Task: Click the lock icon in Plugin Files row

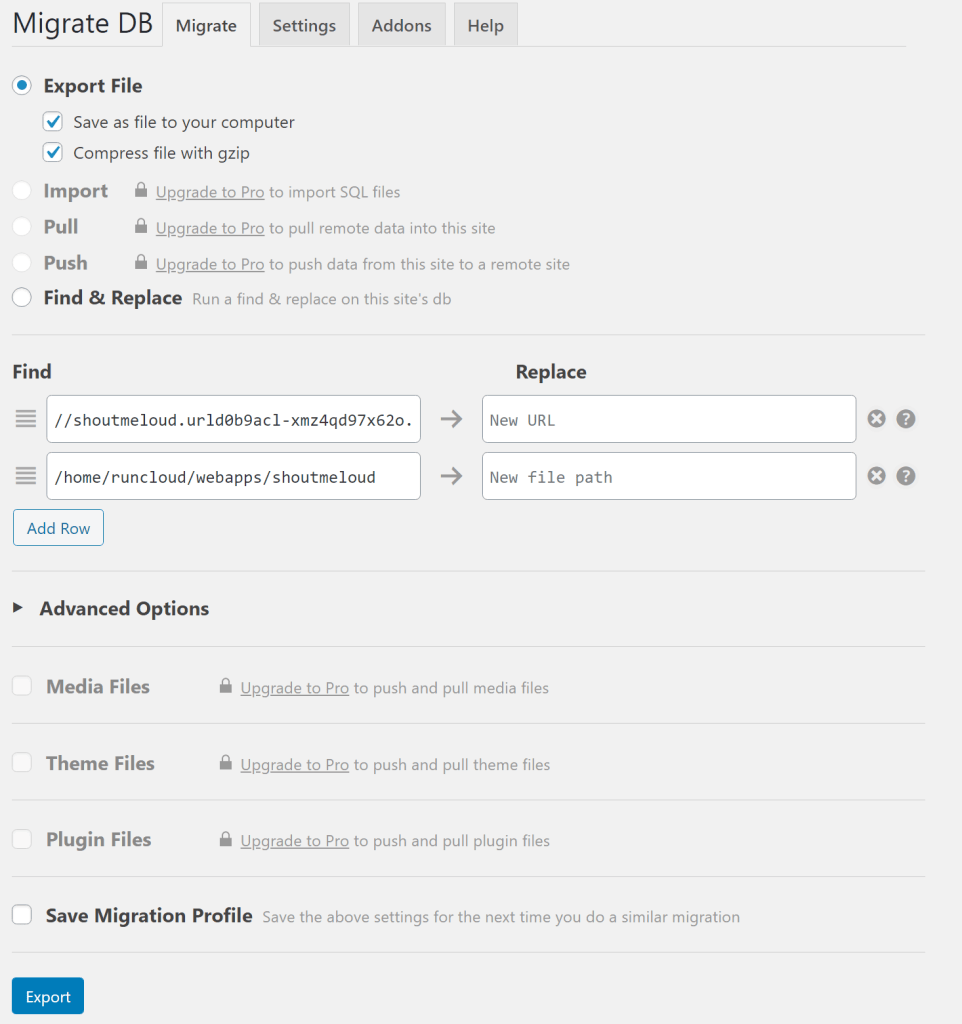Action: [x=225, y=839]
